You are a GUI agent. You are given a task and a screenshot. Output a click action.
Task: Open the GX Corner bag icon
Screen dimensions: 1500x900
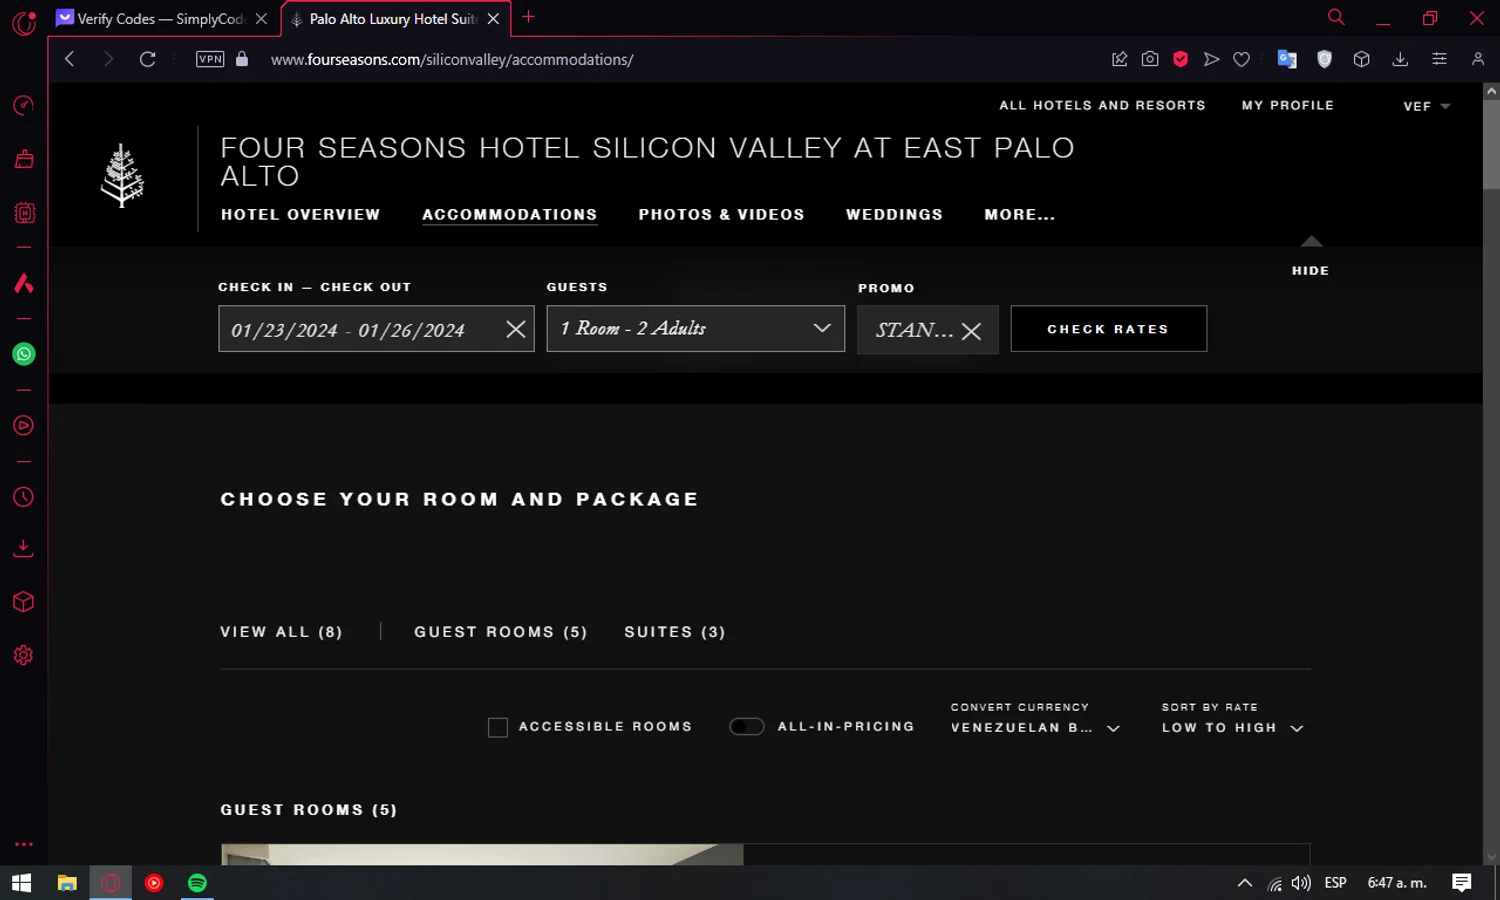(24, 159)
